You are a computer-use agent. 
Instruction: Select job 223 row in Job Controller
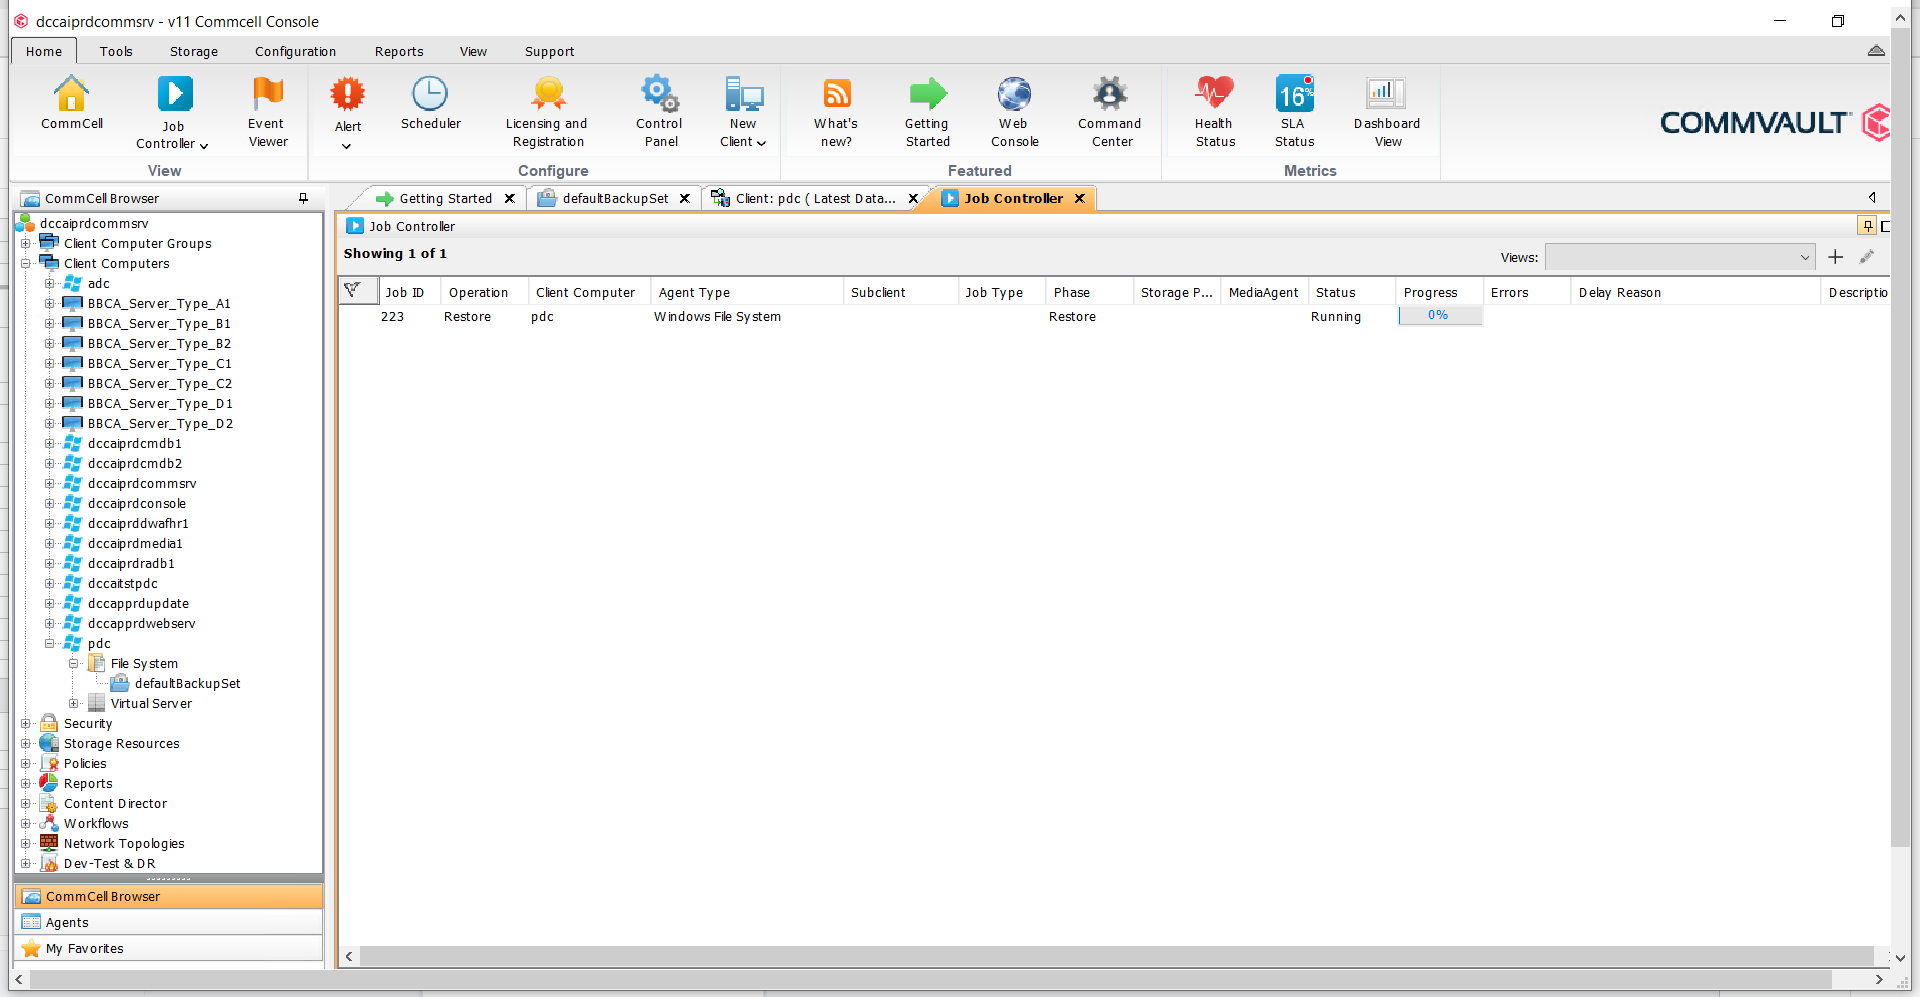[1113, 316]
